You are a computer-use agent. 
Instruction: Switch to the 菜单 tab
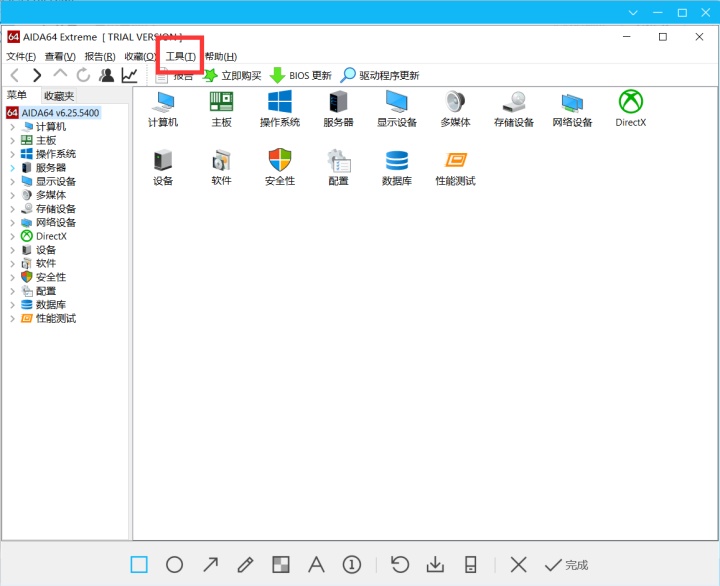(17, 95)
